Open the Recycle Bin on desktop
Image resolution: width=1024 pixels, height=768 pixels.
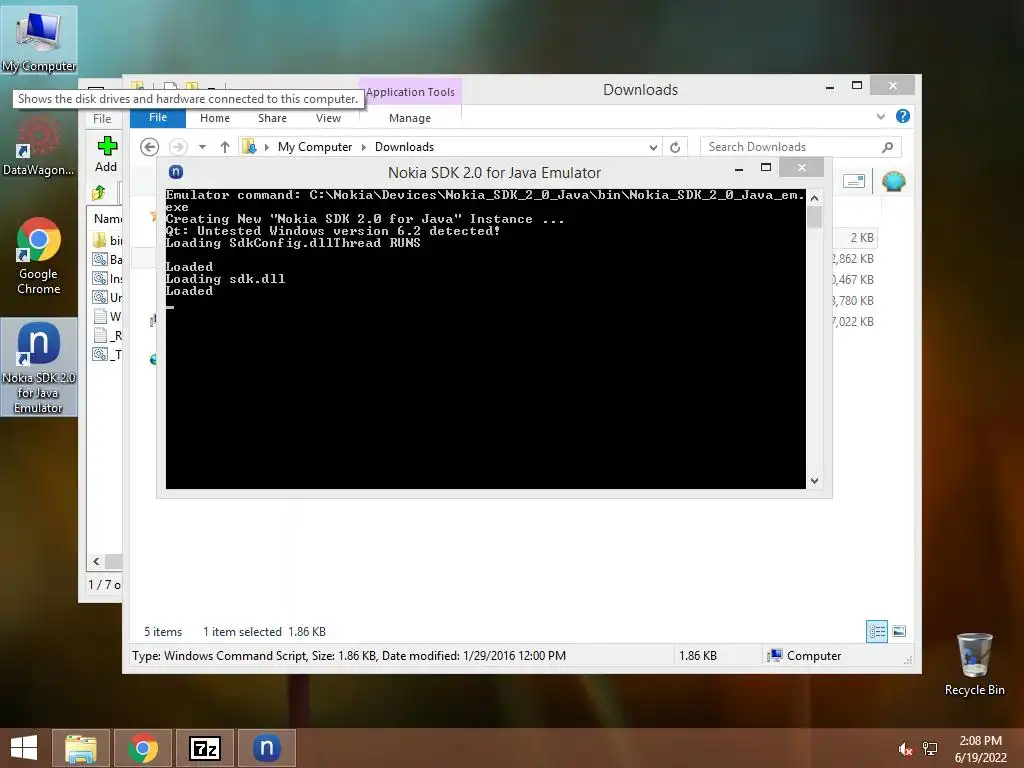pos(974,664)
